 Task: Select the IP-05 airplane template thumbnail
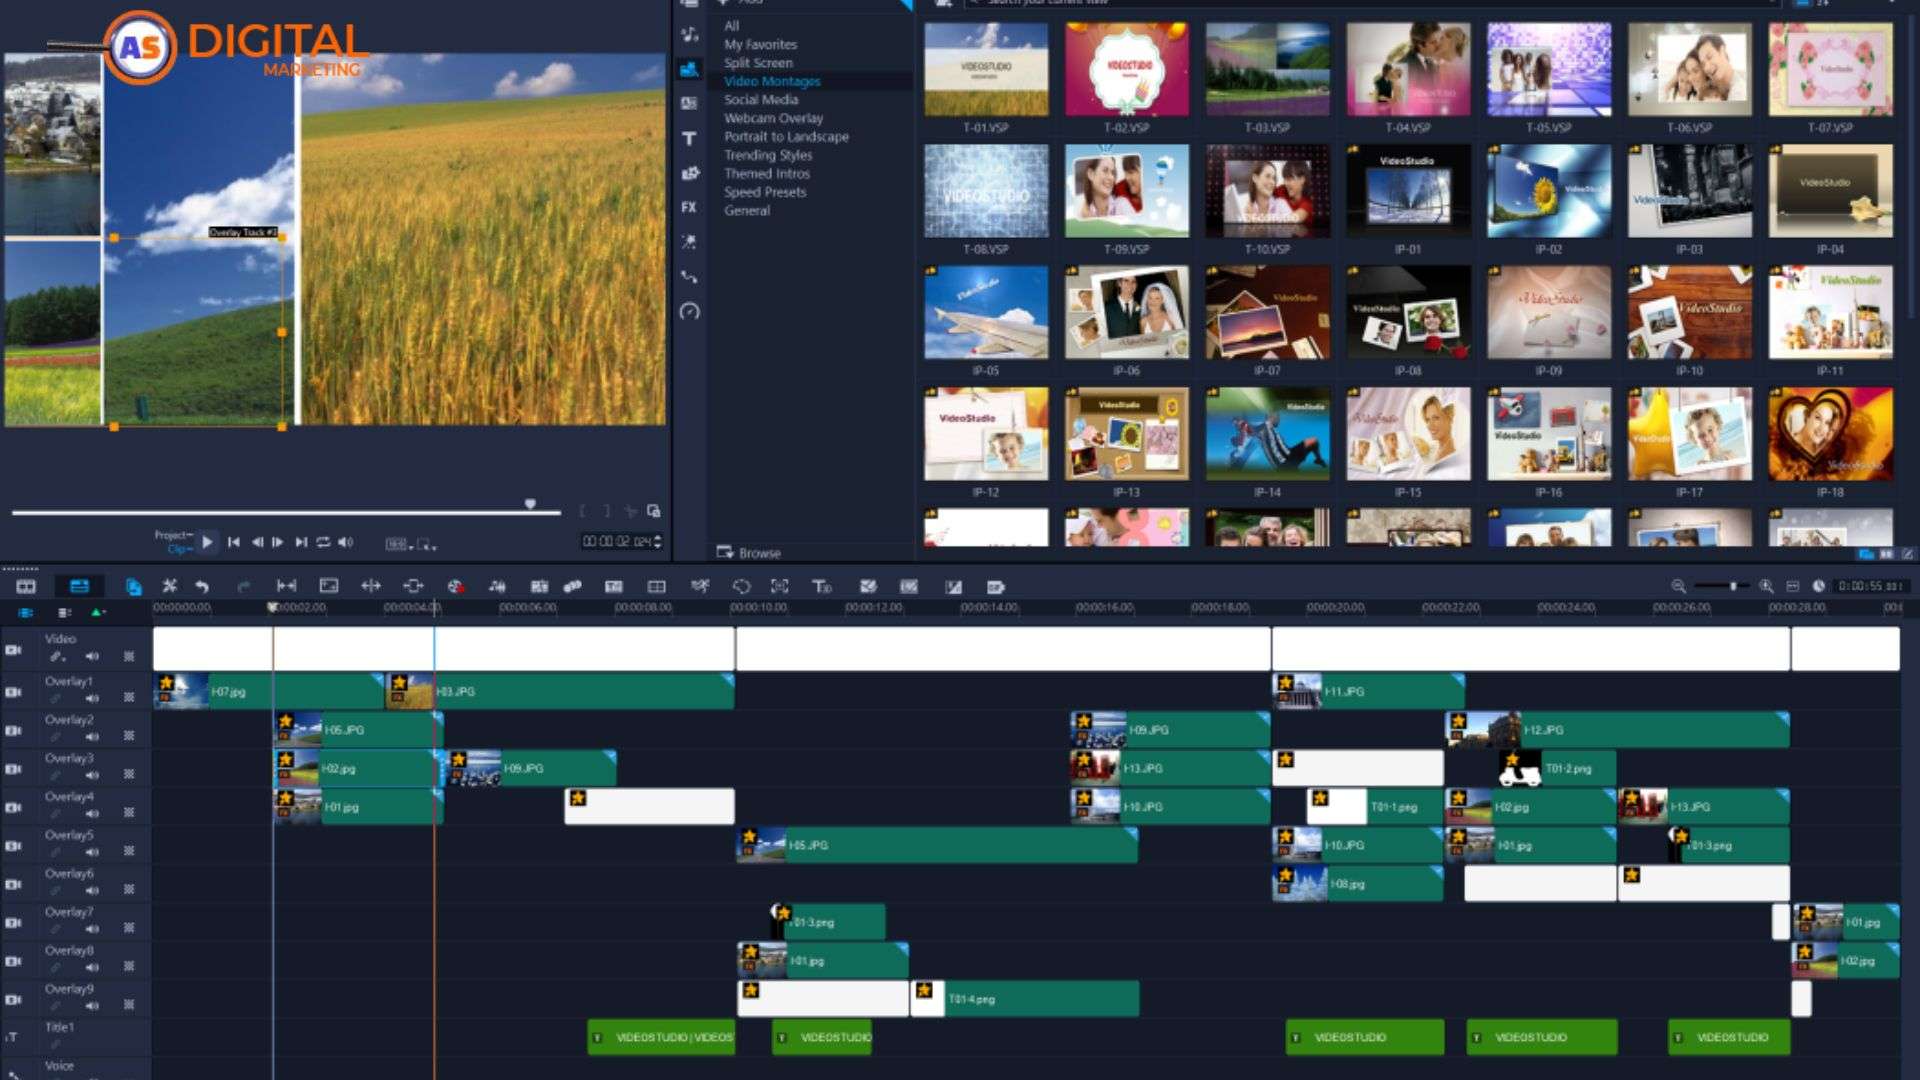point(986,313)
